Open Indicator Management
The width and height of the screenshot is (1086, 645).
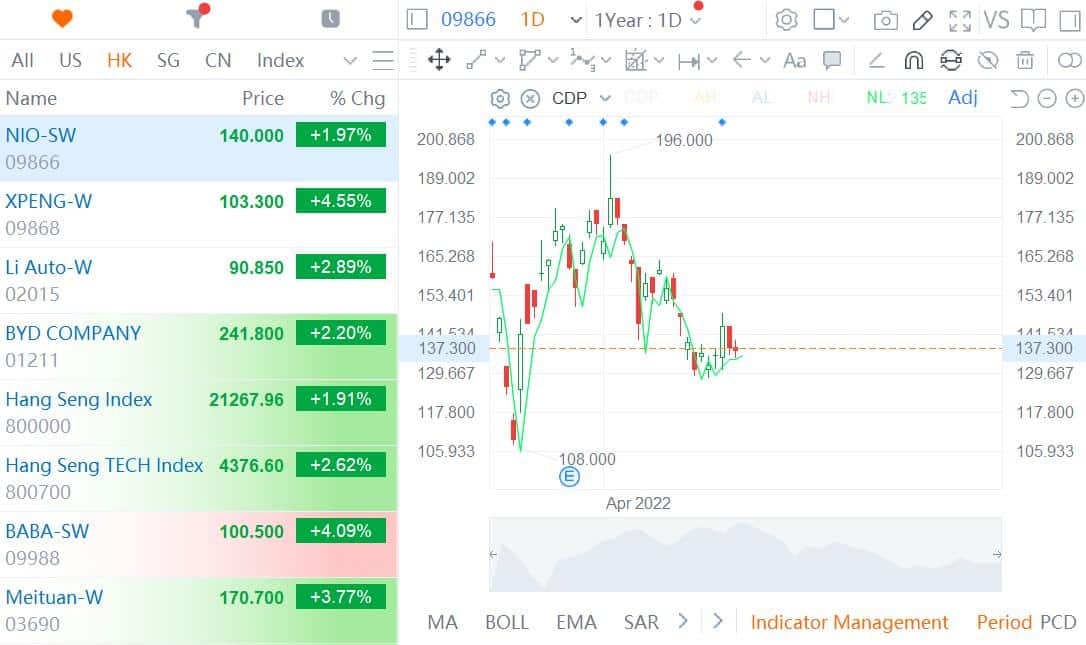pyautogui.click(x=849, y=622)
